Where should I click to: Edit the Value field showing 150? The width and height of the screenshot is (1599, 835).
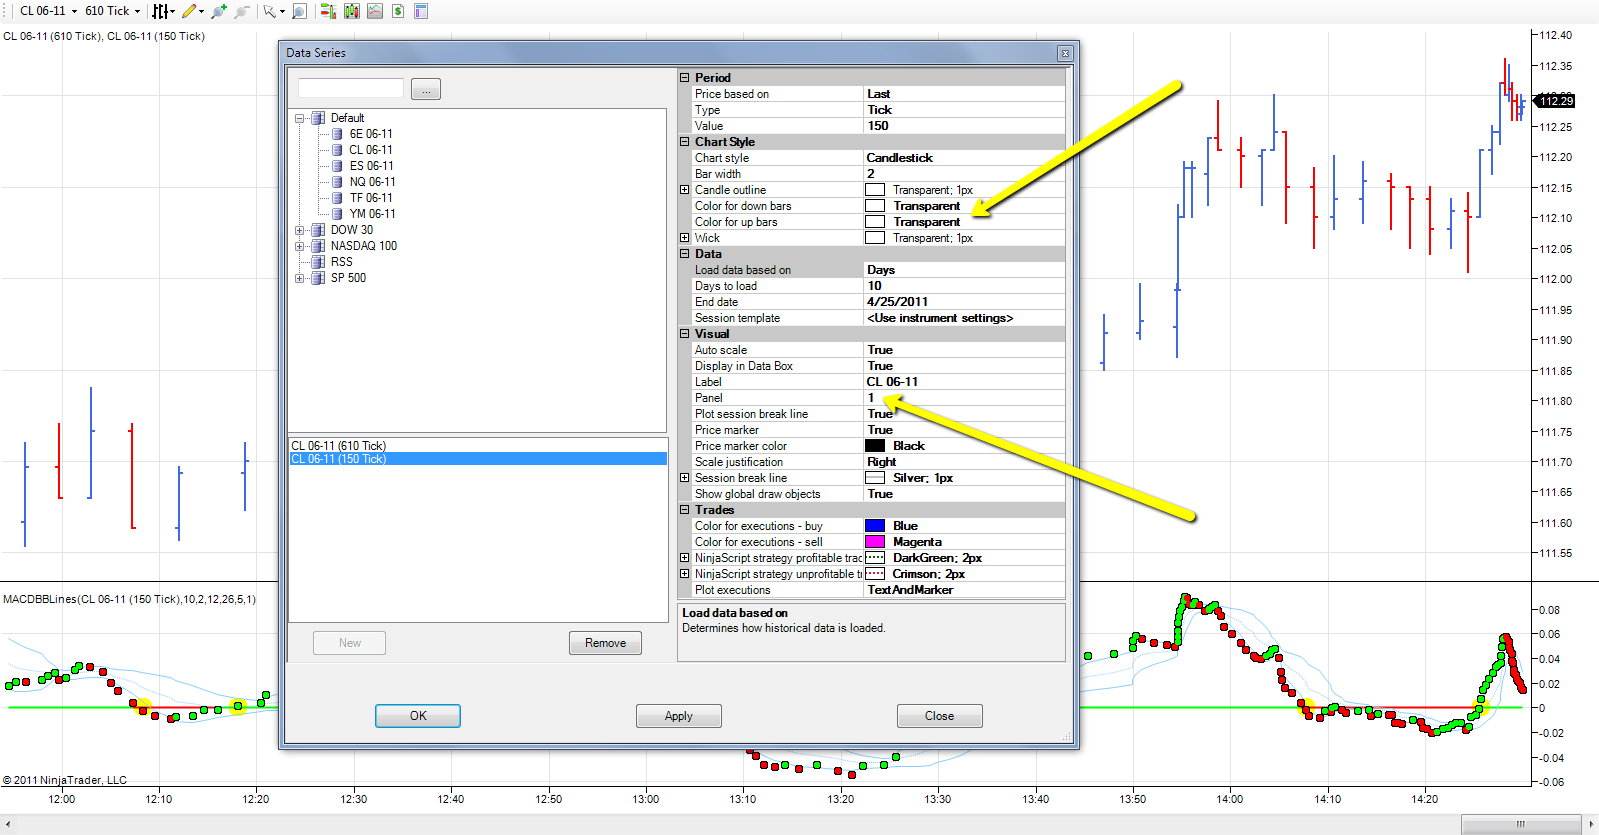[x=964, y=126]
